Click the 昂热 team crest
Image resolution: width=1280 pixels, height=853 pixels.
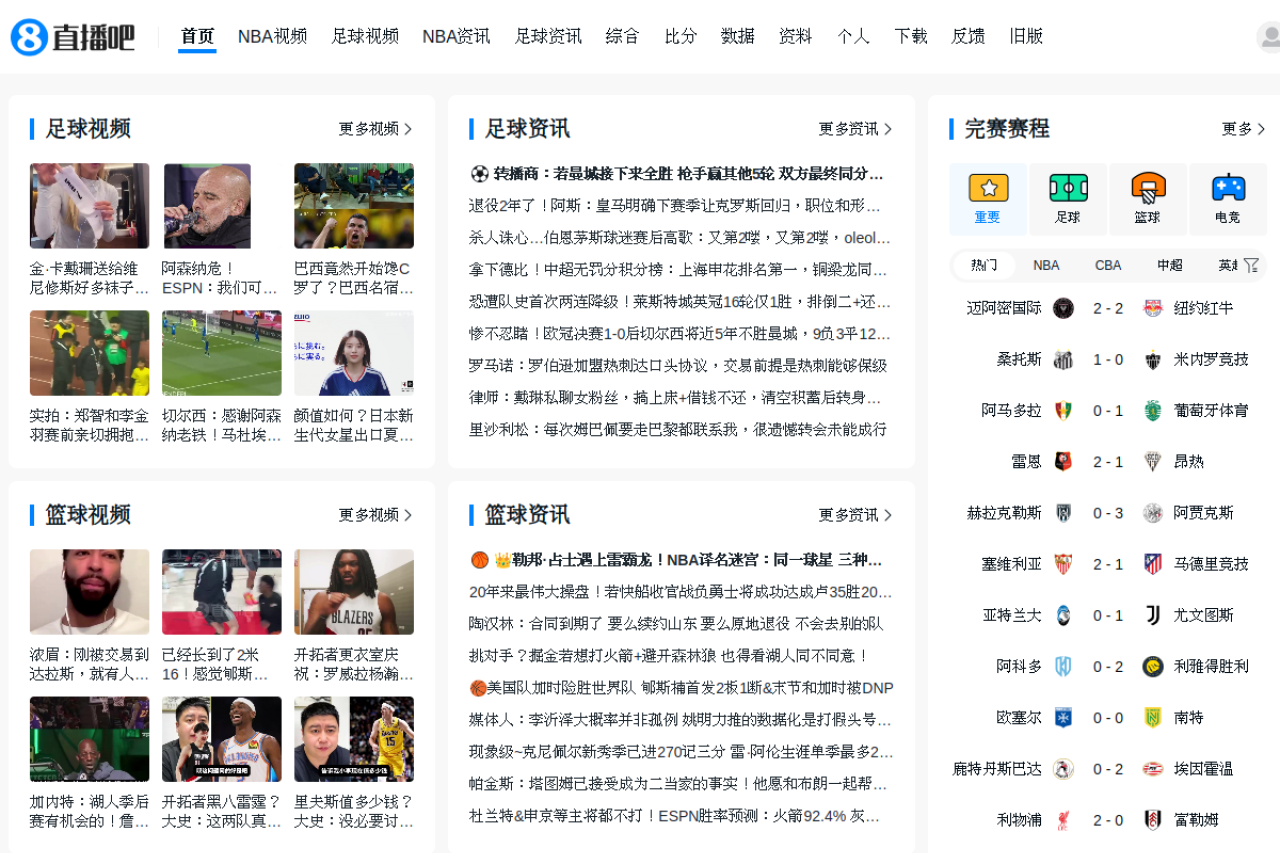1153,462
